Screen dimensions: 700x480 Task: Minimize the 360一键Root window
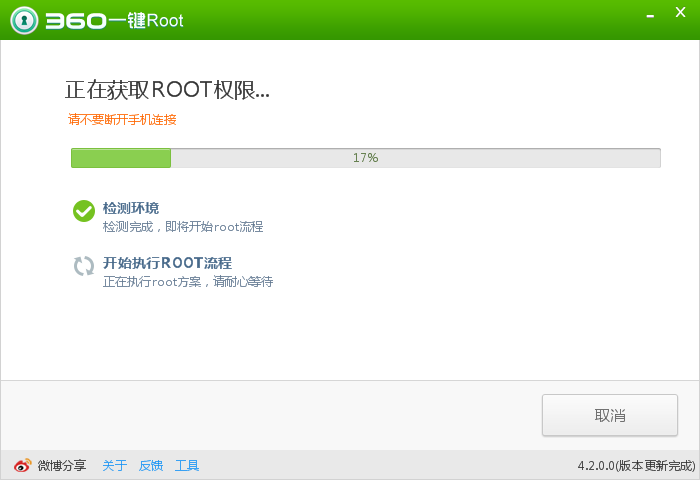click(650, 16)
